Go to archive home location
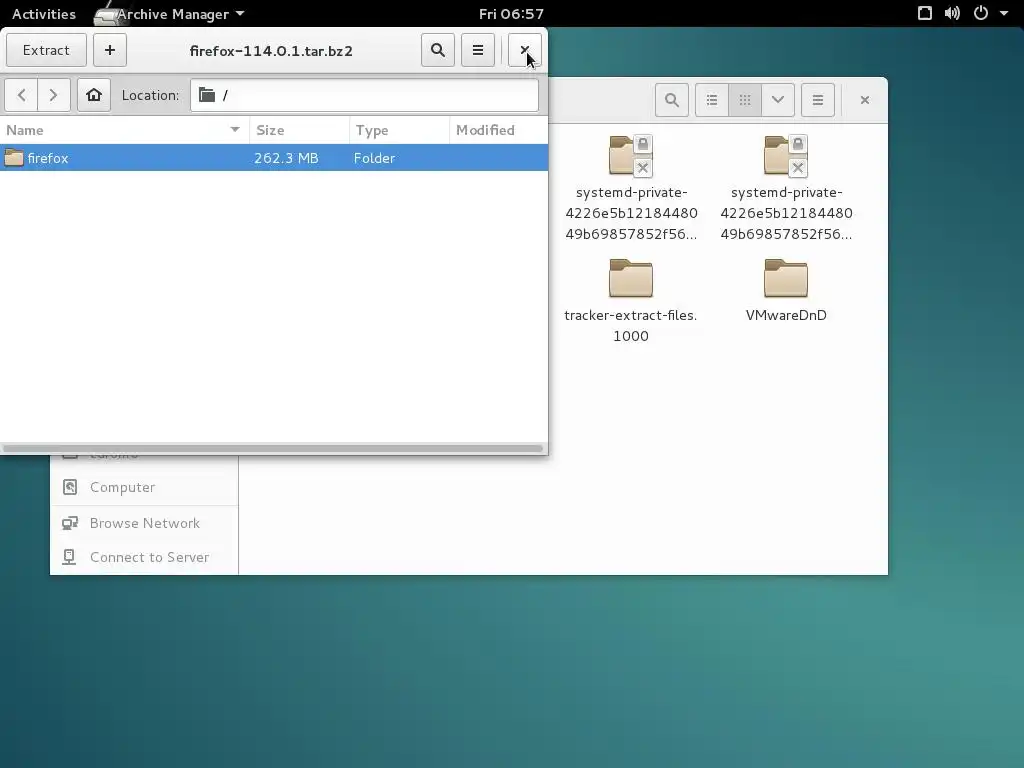Image resolution: width=1024 pixels, height=768 pixels. (94, 95)
